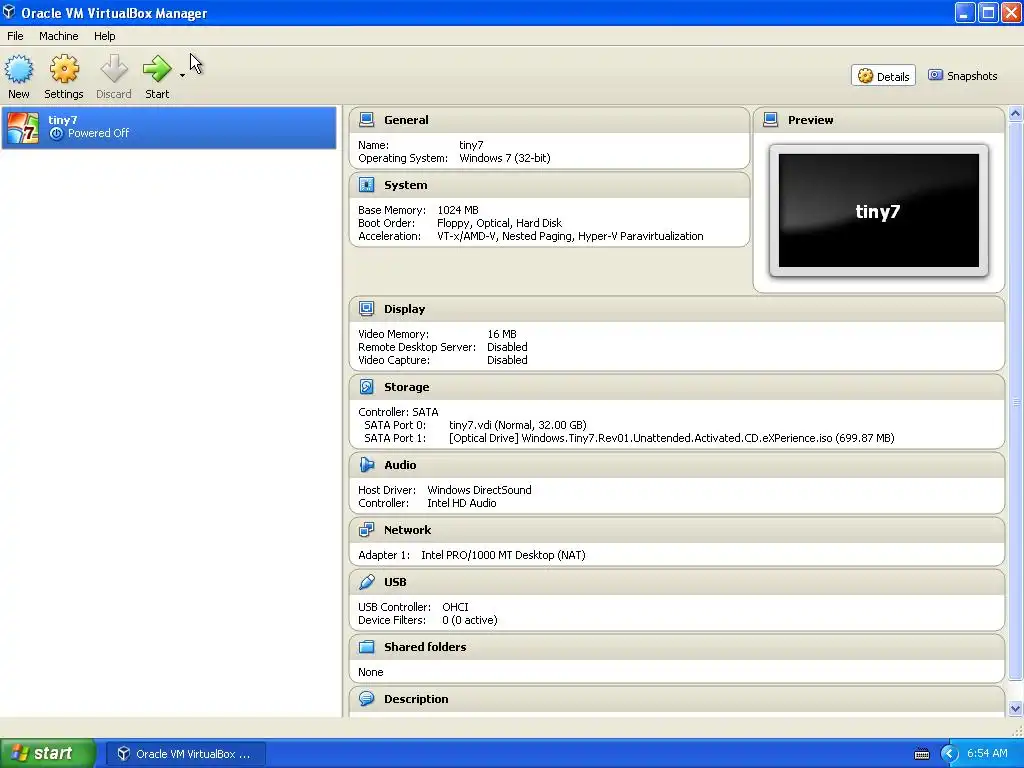The width and height of the screenshot is (1024, 768).
Task: Click the details pane scroll down arrow
Action: pos(1015,709)
